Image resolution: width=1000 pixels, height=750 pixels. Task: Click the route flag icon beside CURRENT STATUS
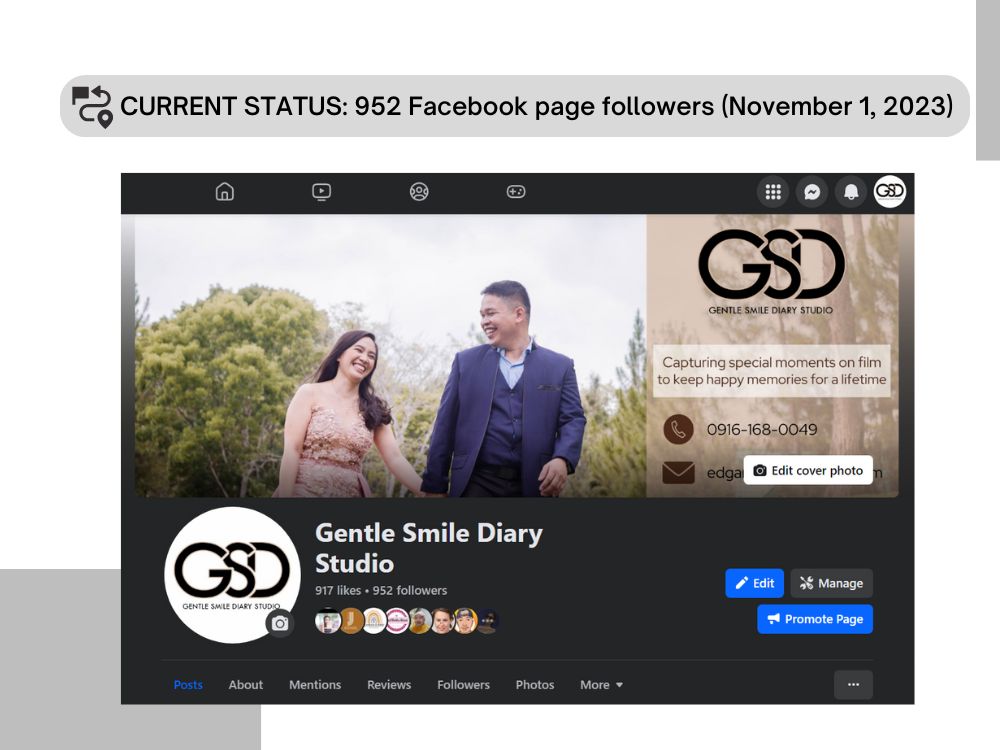pyautogui.click(x=92, y=107)
